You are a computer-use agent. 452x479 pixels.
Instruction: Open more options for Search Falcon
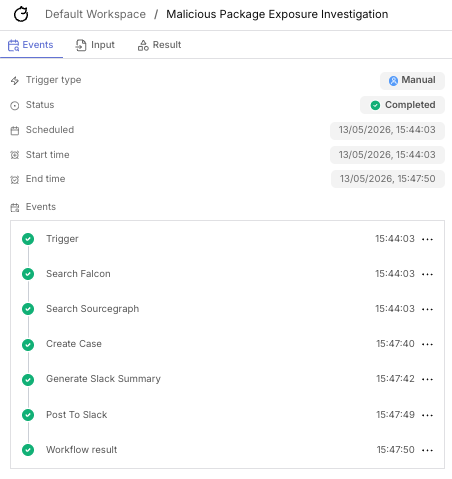(x=427, y=274)
